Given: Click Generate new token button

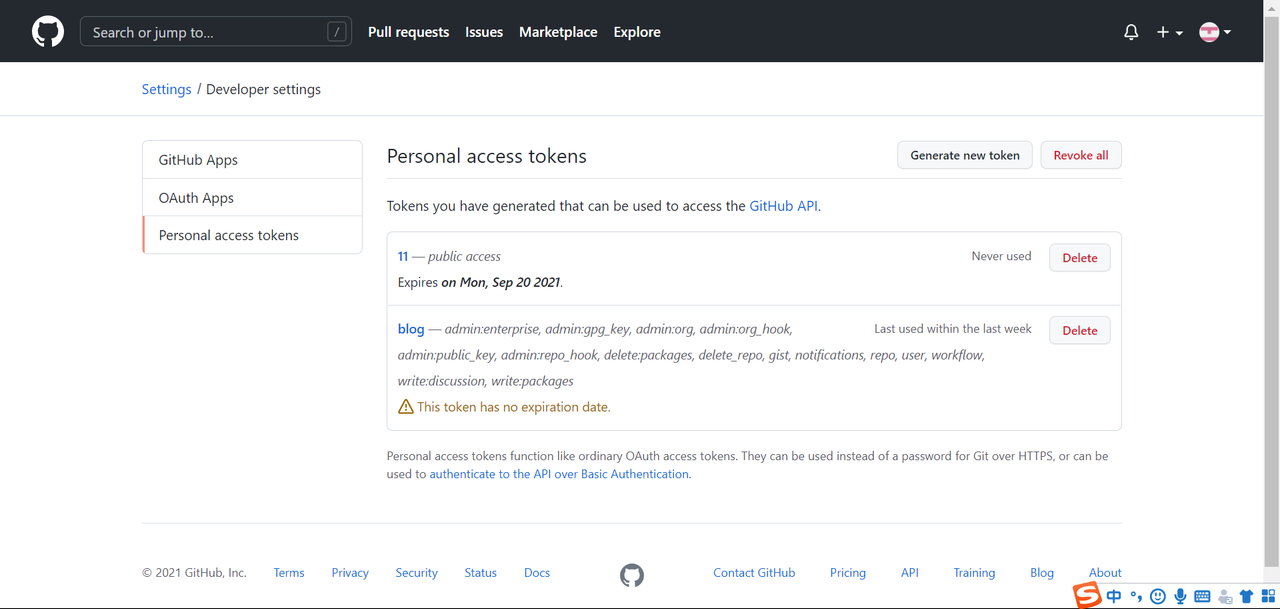Looking at the screenshot, I should (x=965, y=155).
